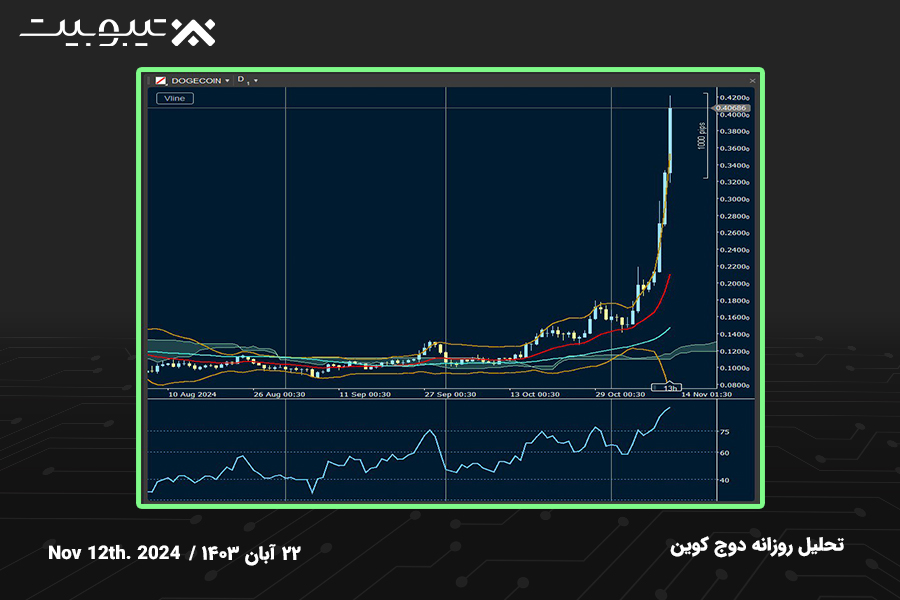Image resolution: width=900 pixels, height=600 pixels.
Task: Click the DOGECOIN symbol flag icon
Action: pos(161,81)
